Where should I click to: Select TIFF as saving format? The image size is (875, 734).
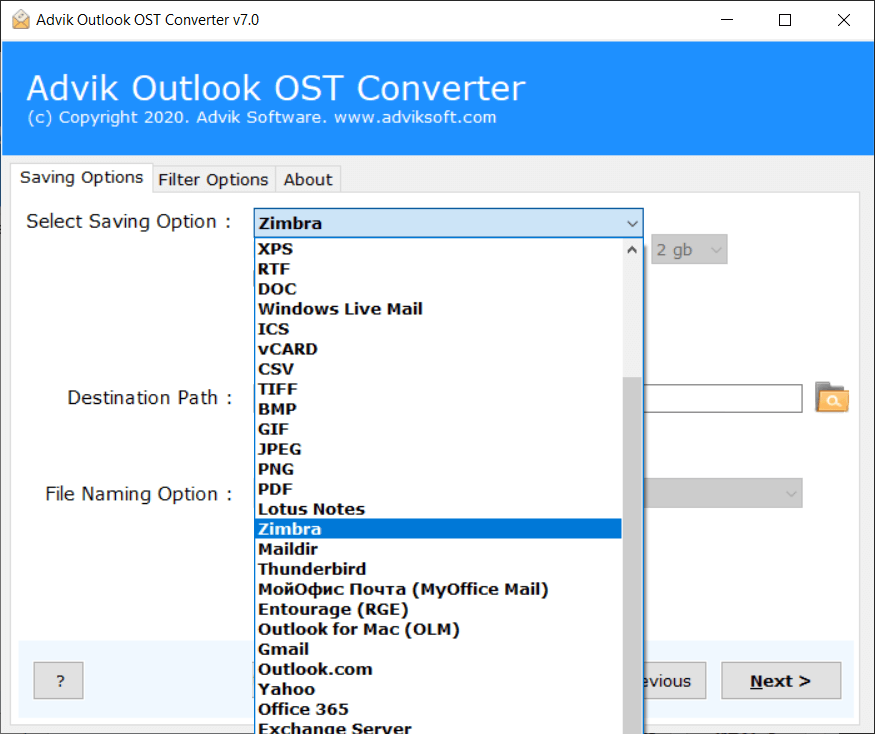(x=438, y=389)
